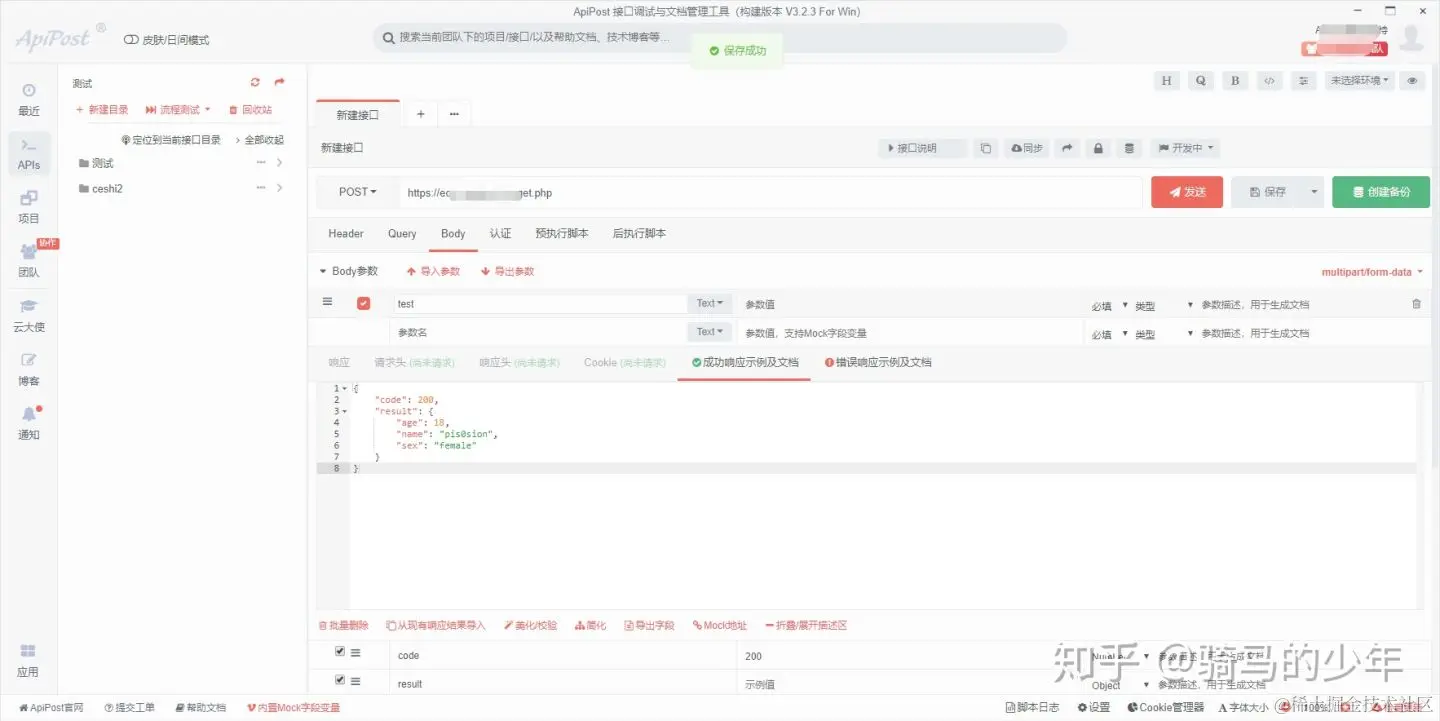Click the lock icon in interface toolbar
This screenshot has width=1440, height=721.
tap(1098, 148)
